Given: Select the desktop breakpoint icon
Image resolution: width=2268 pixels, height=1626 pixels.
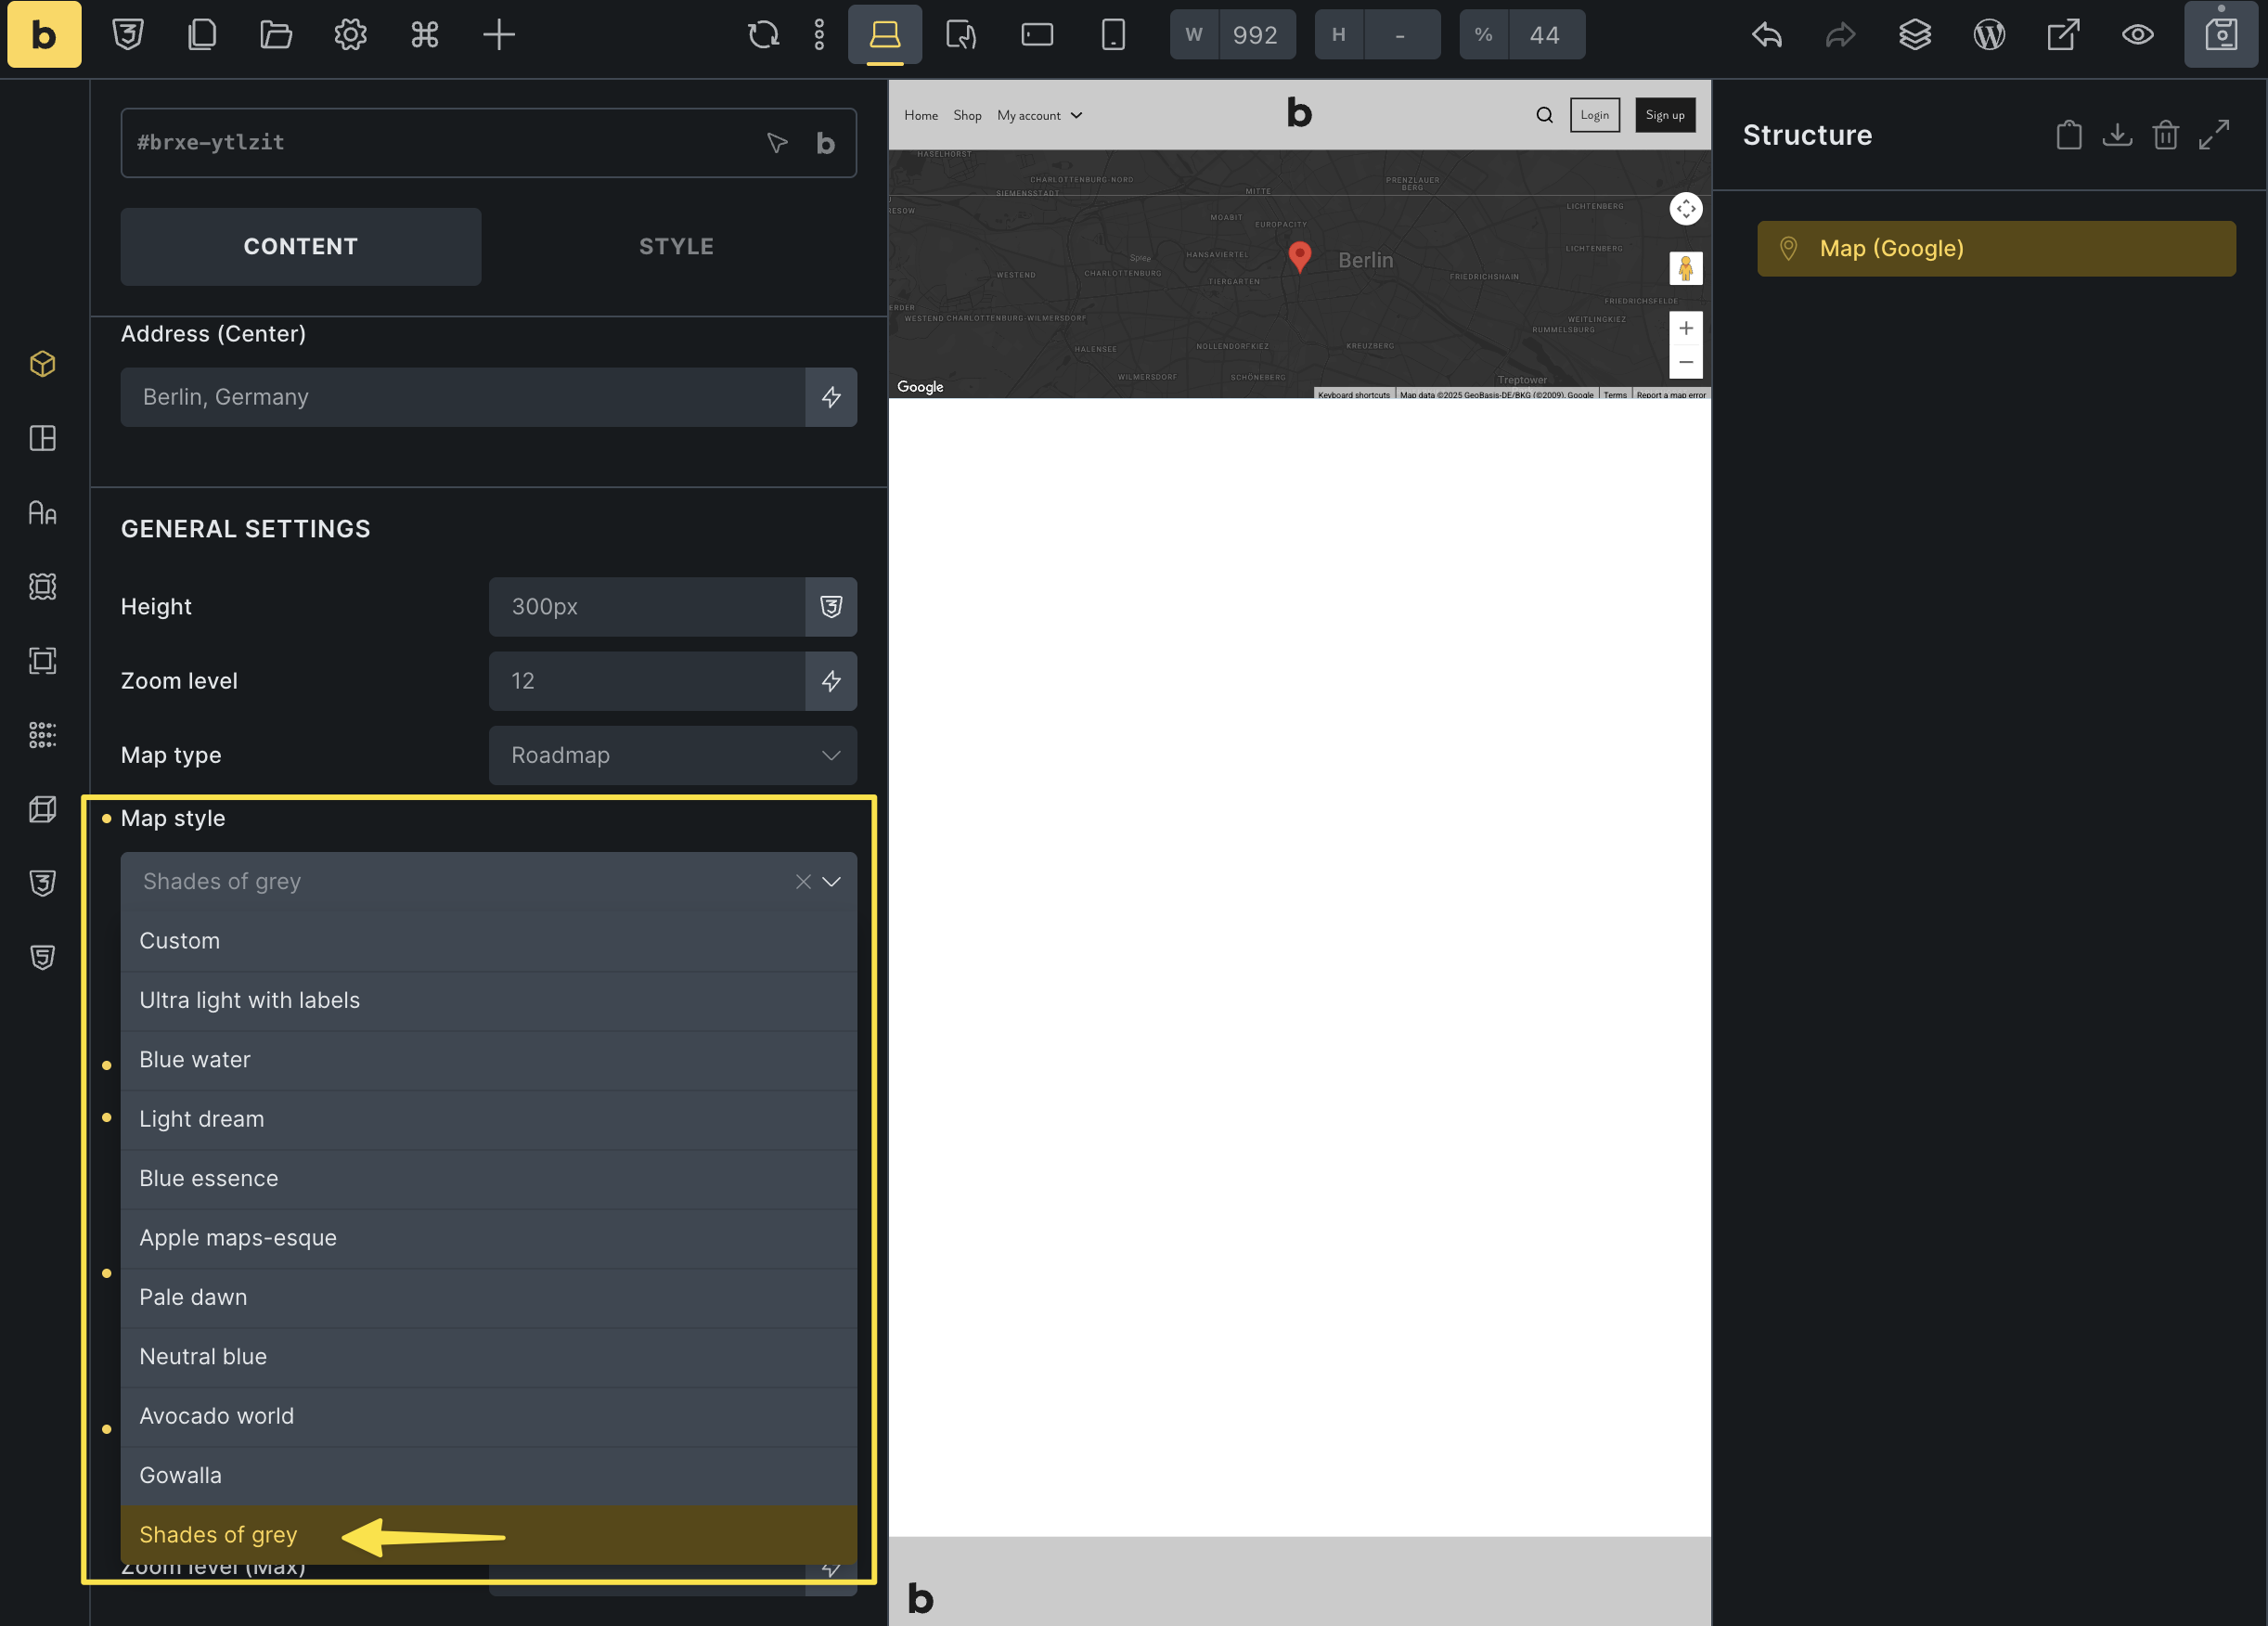Looking at the screenshot, I should [885, 35].
